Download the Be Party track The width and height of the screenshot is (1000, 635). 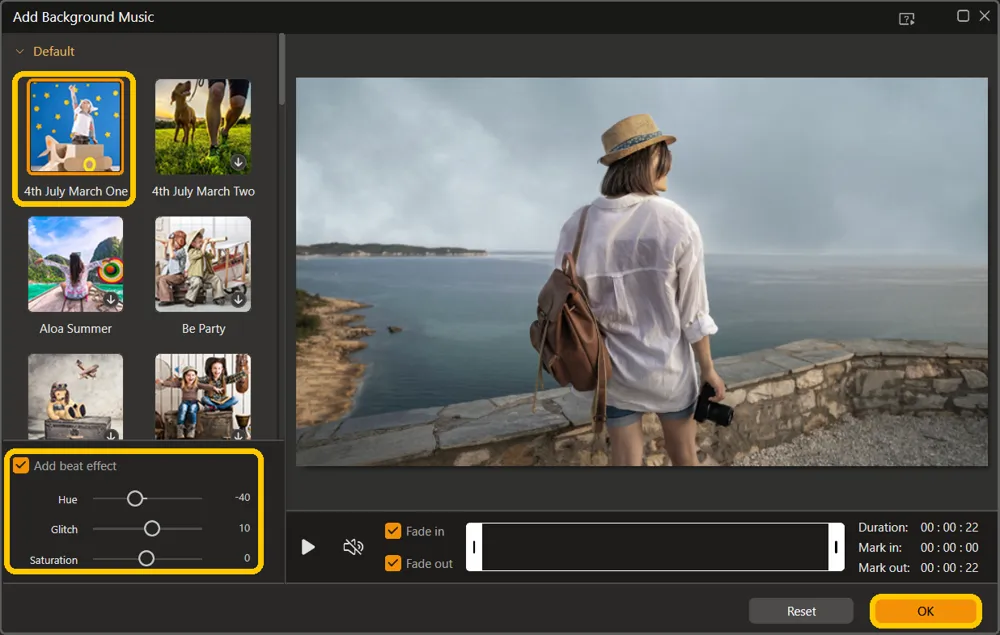click(239, 299)
